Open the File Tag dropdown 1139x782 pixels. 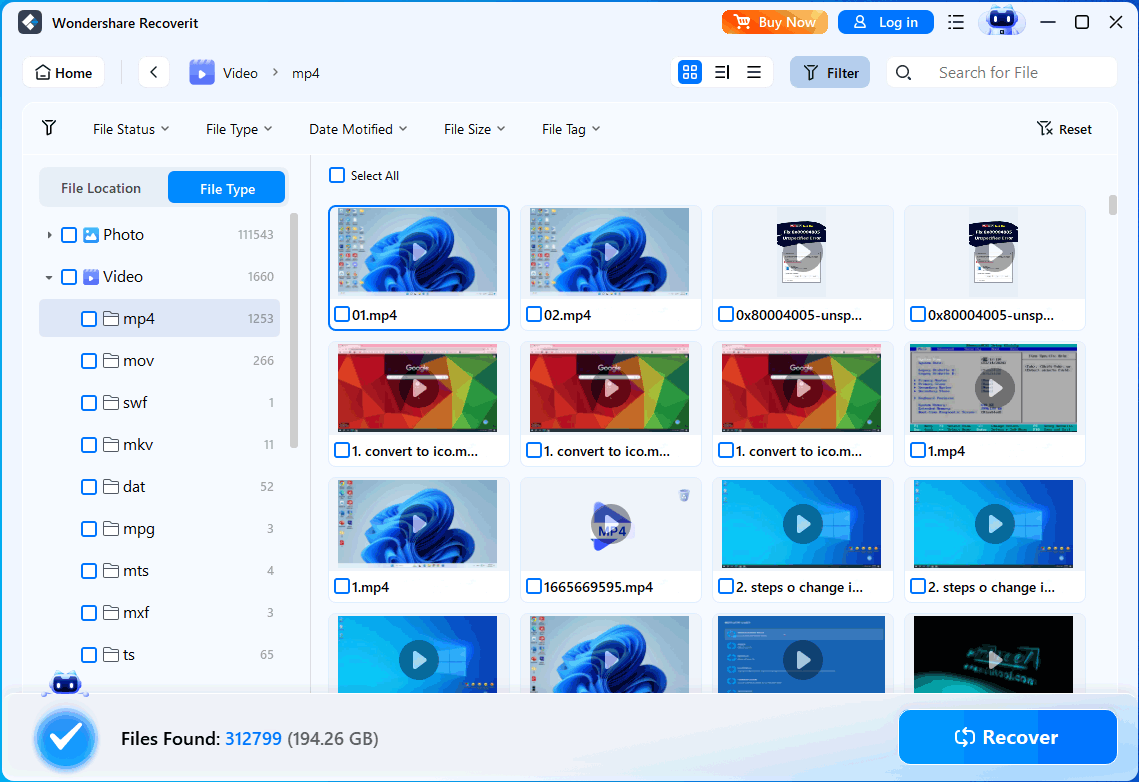(571, 129)
